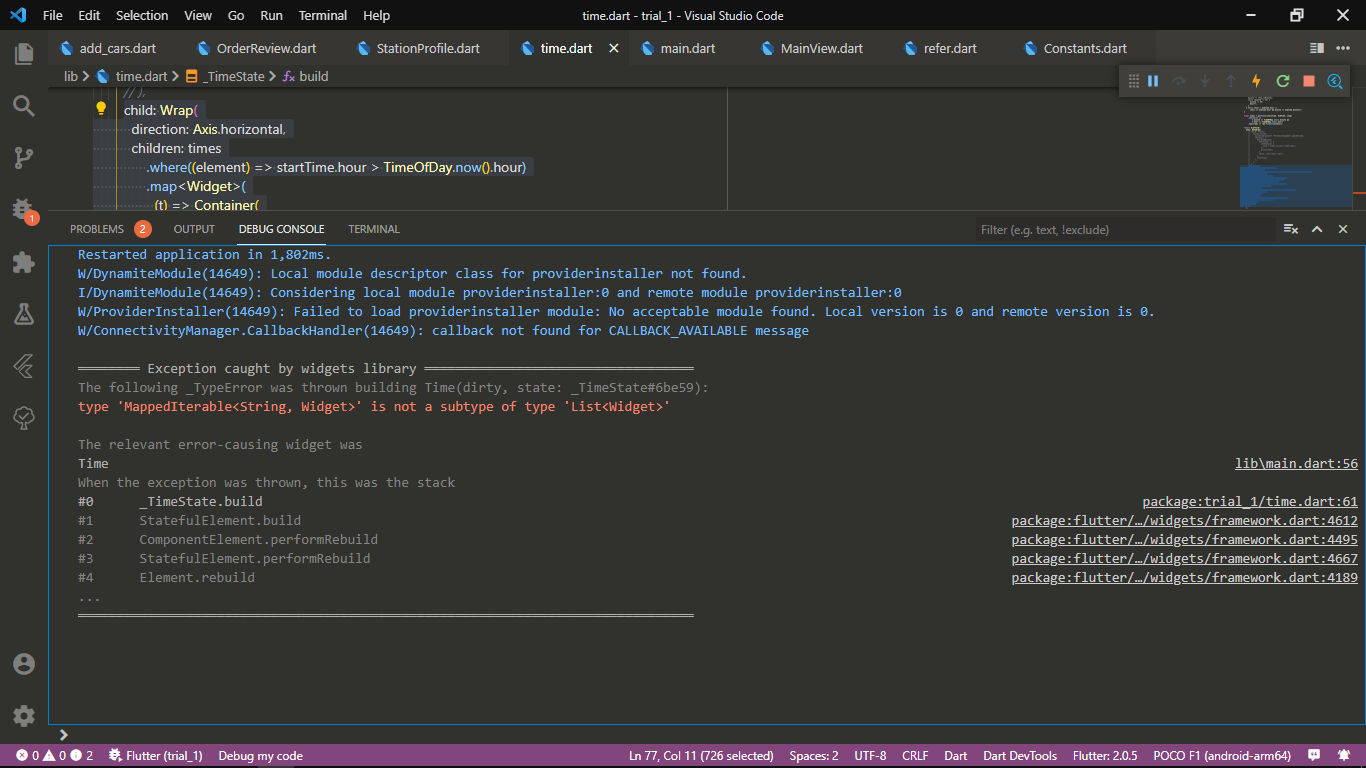The image size is (1366, 768).
Task: Stop debugging with the red square
Action: point(1309,81)
